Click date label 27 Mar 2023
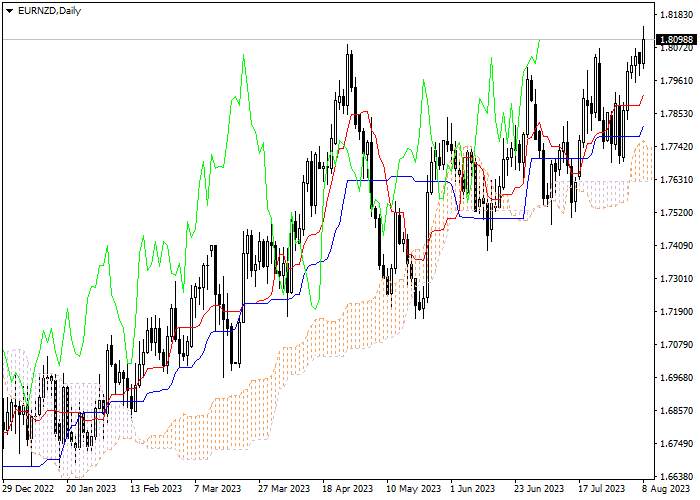The height and width of the screenshot is (500, 700). 284,489
